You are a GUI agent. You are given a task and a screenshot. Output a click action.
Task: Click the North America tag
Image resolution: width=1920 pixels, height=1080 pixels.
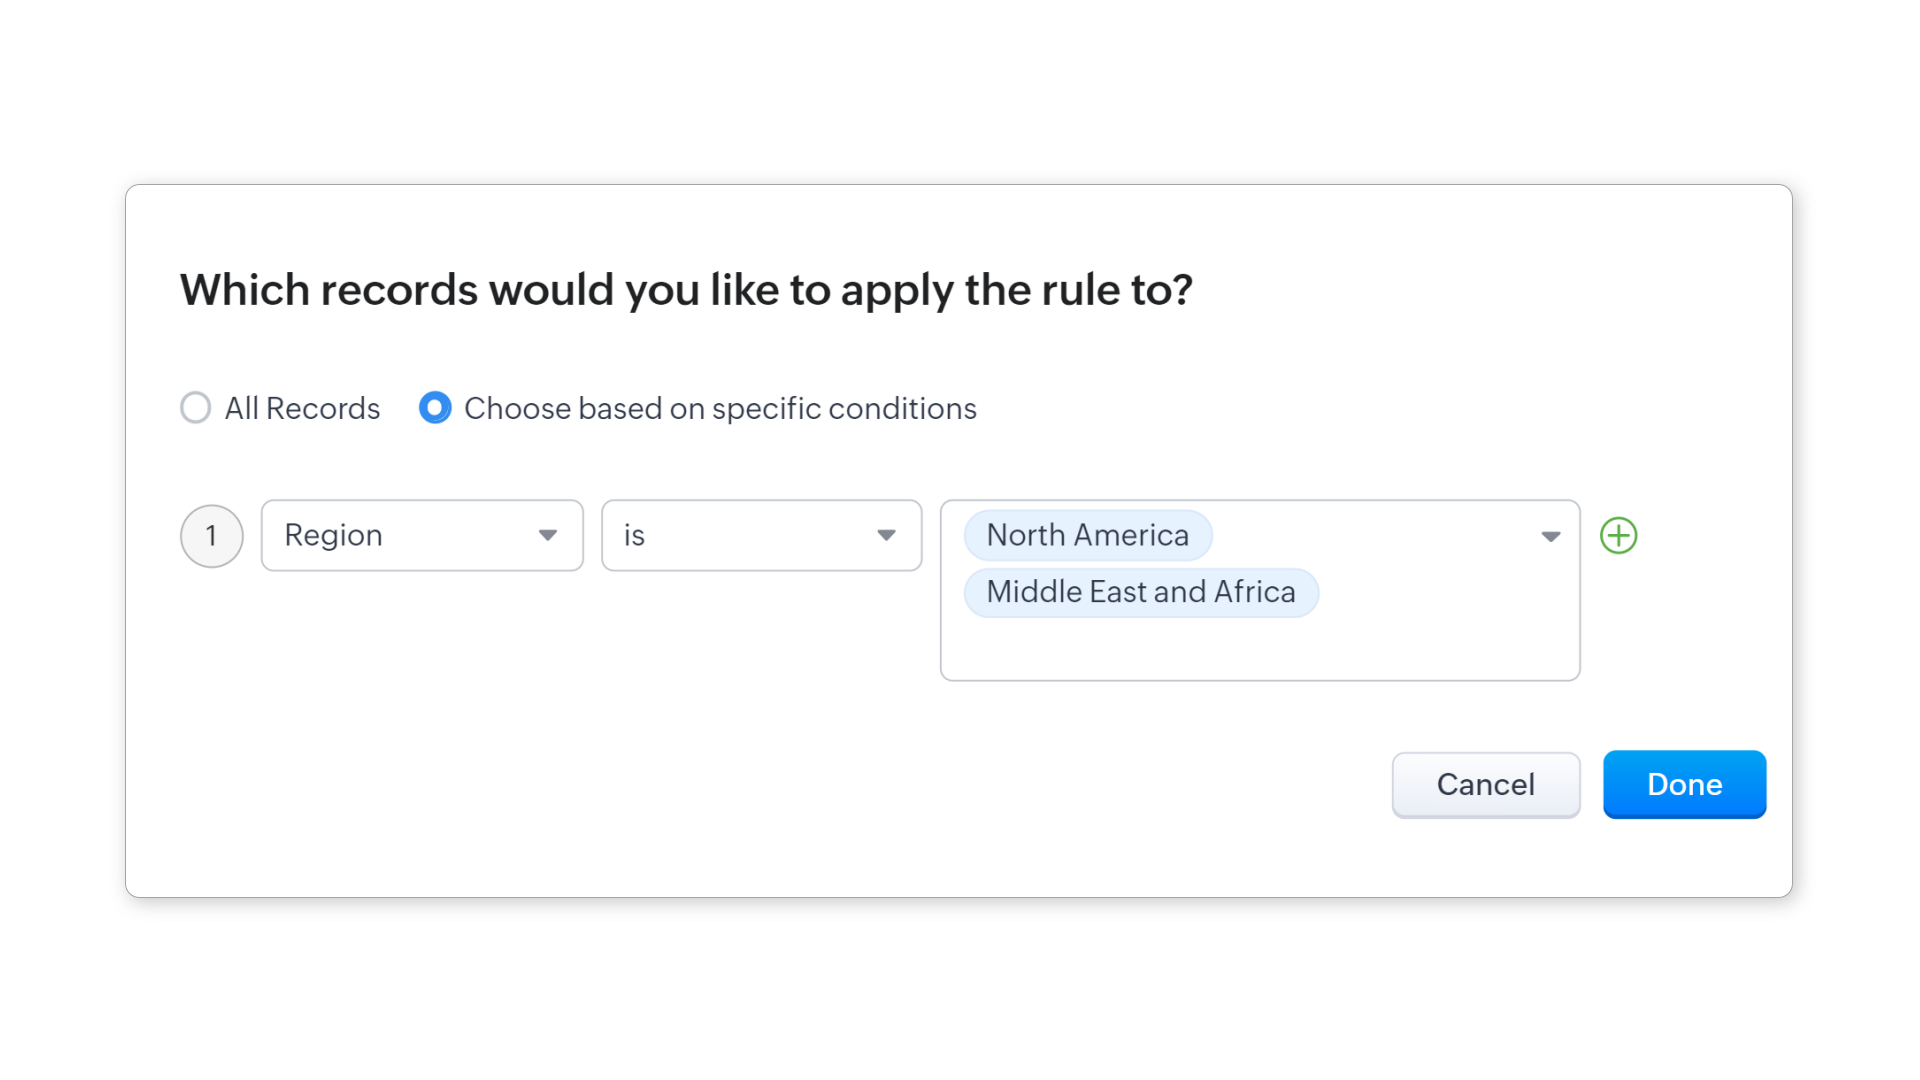1087,535
